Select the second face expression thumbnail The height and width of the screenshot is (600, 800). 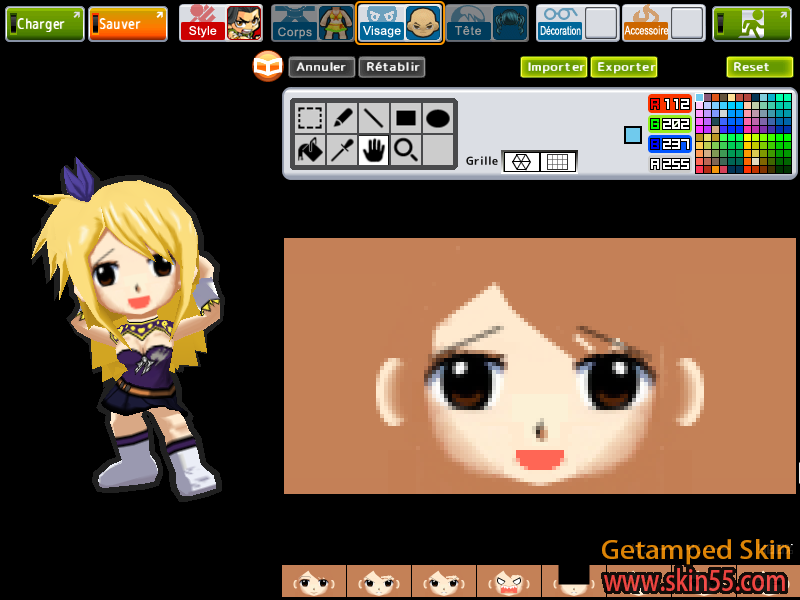pos(379,581)
